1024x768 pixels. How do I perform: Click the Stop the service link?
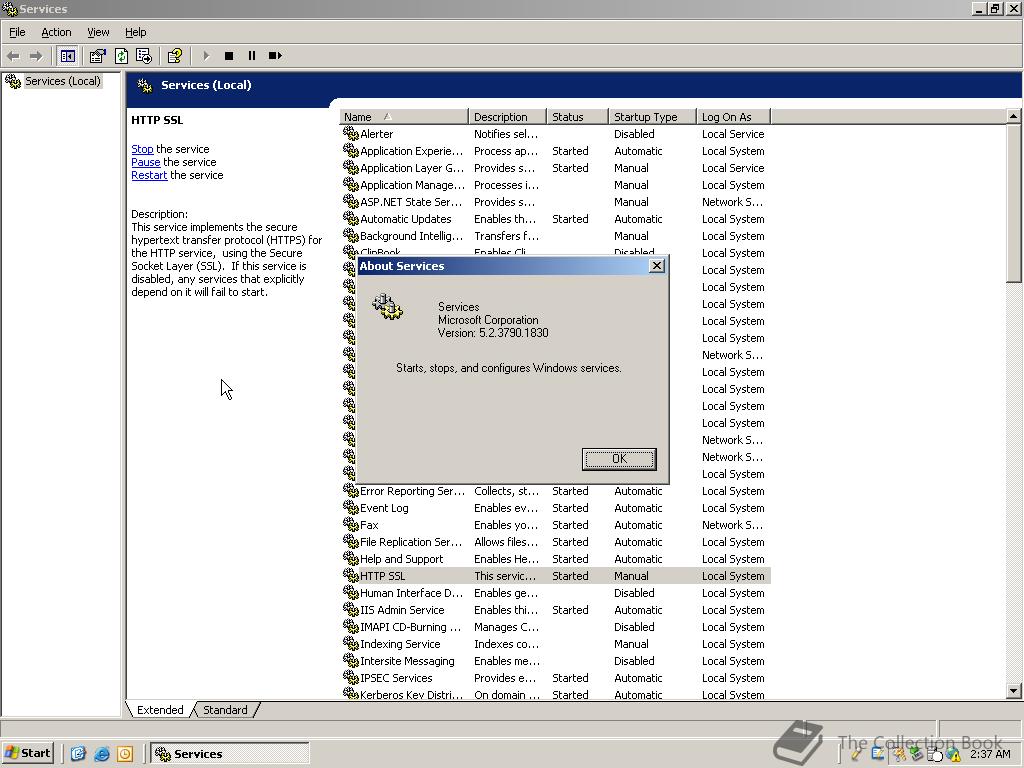coord(142,149)
